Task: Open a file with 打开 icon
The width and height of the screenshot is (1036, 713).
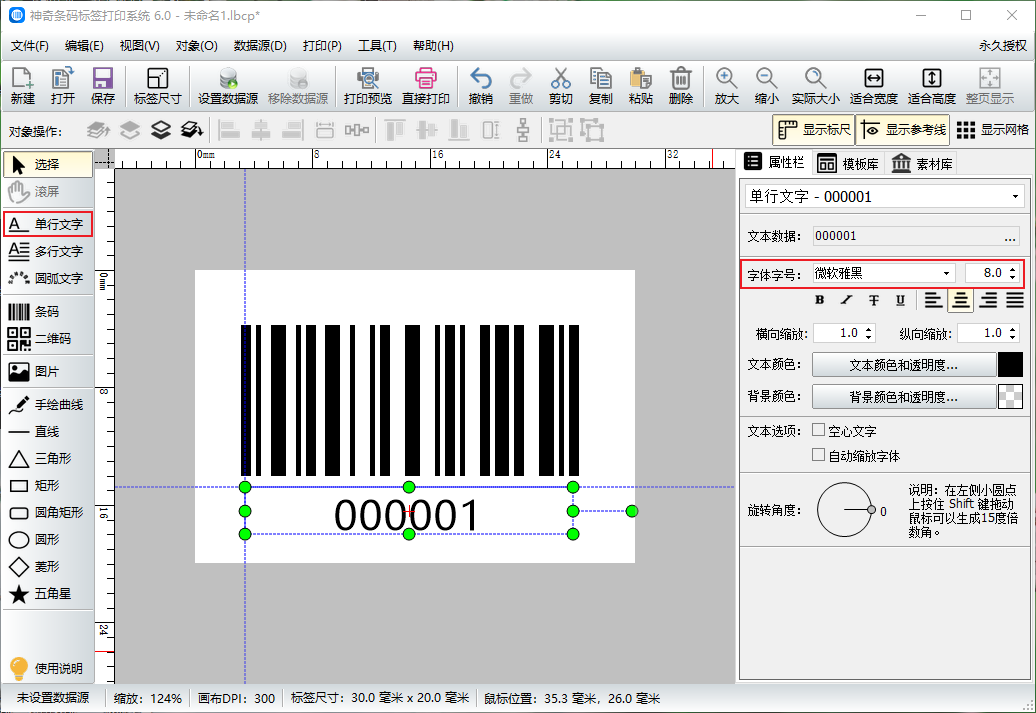Action: click(63, 86)
